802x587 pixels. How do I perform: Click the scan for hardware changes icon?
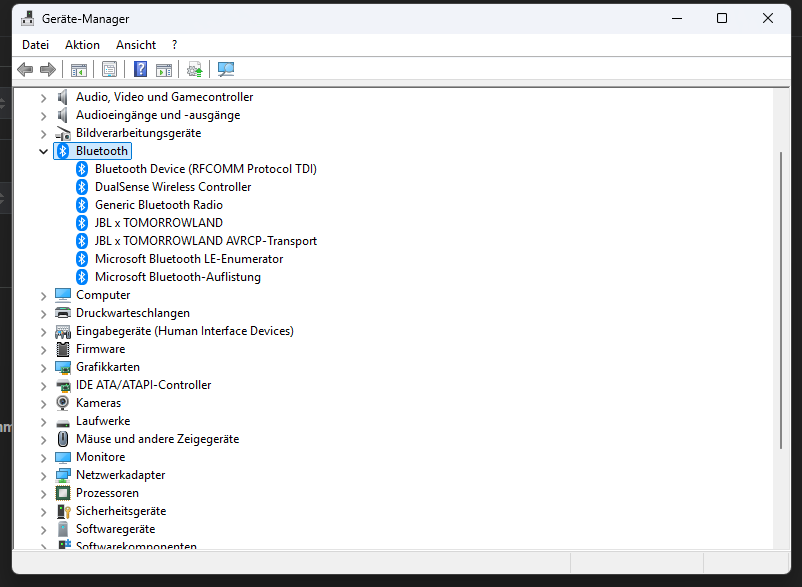point(226,70)
